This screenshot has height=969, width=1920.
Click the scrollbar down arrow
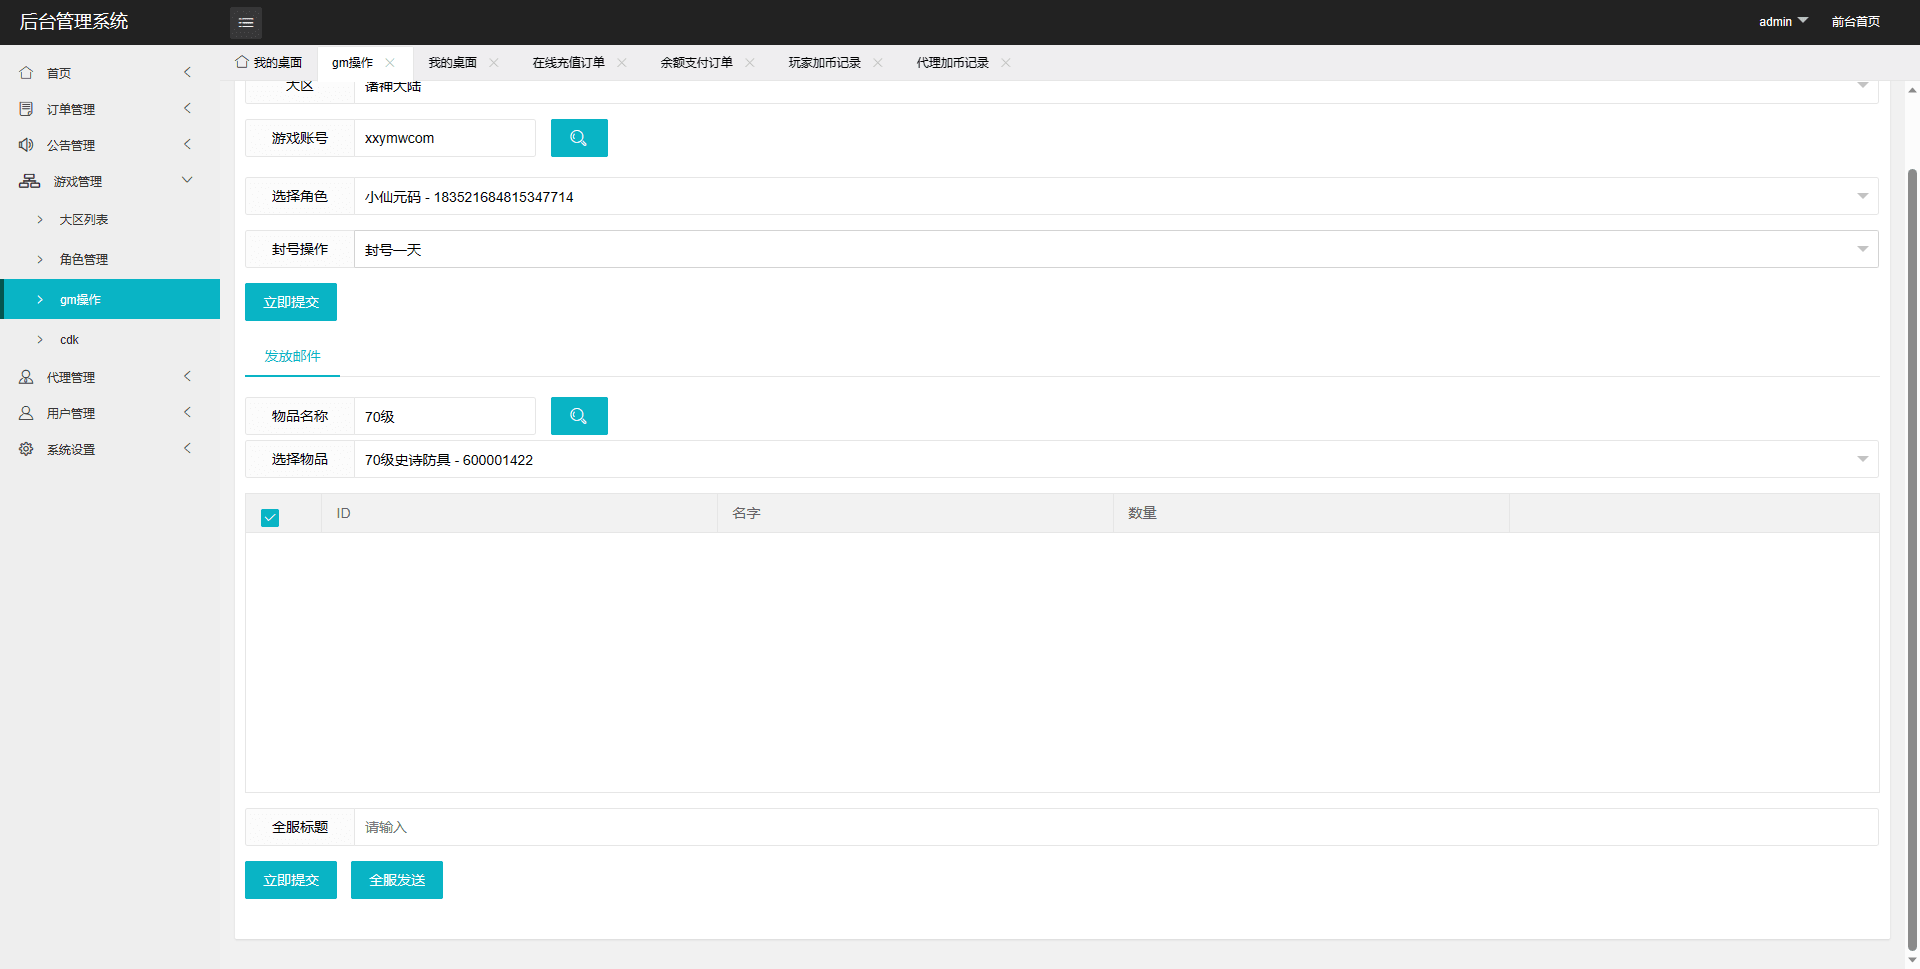click(1912, 960)
